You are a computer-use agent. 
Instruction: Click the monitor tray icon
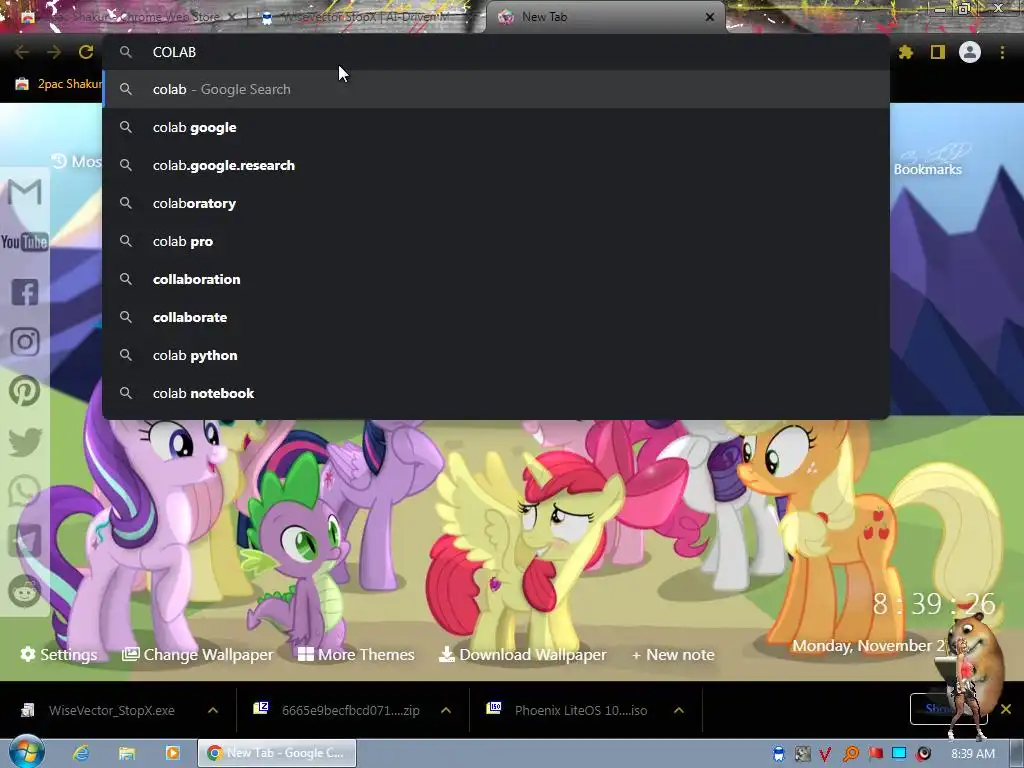click(x=899, y=754)
